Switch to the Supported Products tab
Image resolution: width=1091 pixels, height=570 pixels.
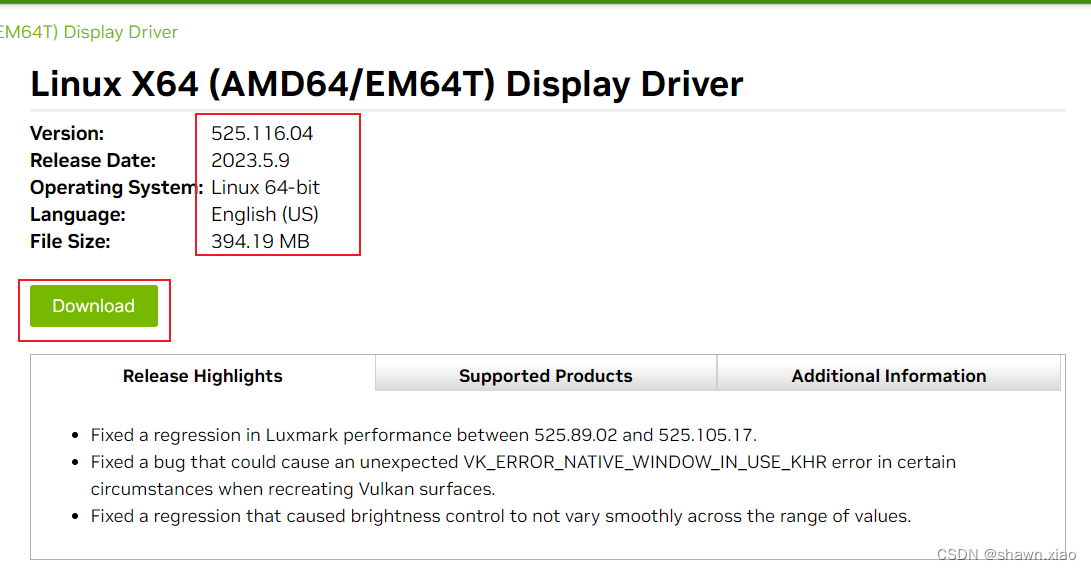click(x=545, y=376)
